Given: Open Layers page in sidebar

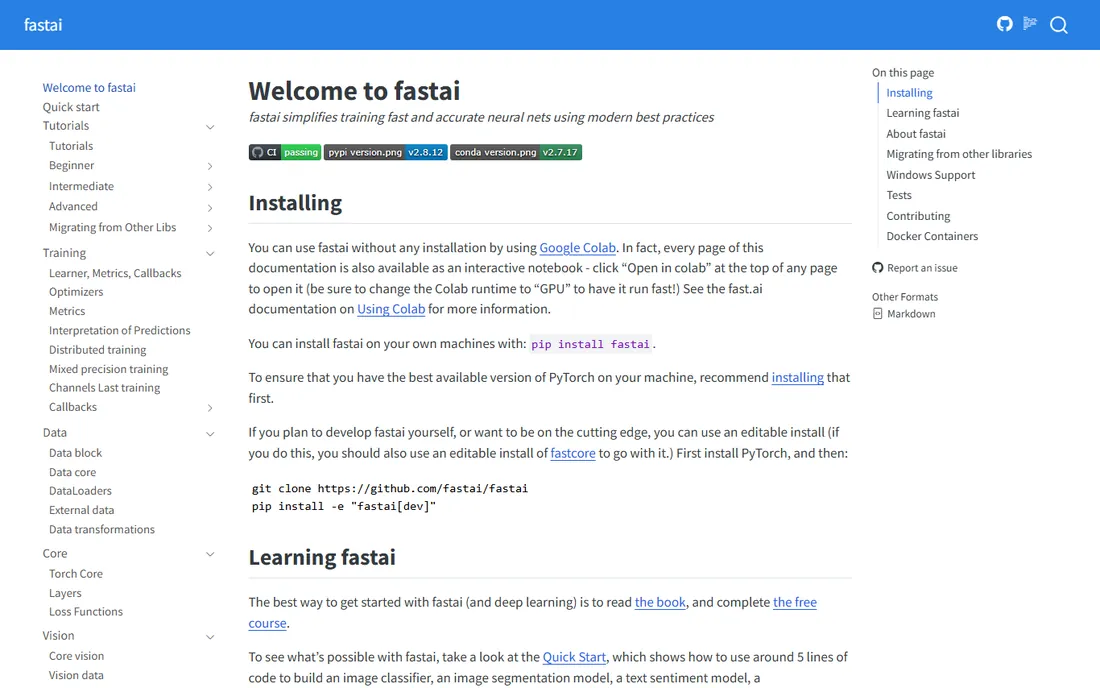Looking at the screenshot, I should coord(65,593).
